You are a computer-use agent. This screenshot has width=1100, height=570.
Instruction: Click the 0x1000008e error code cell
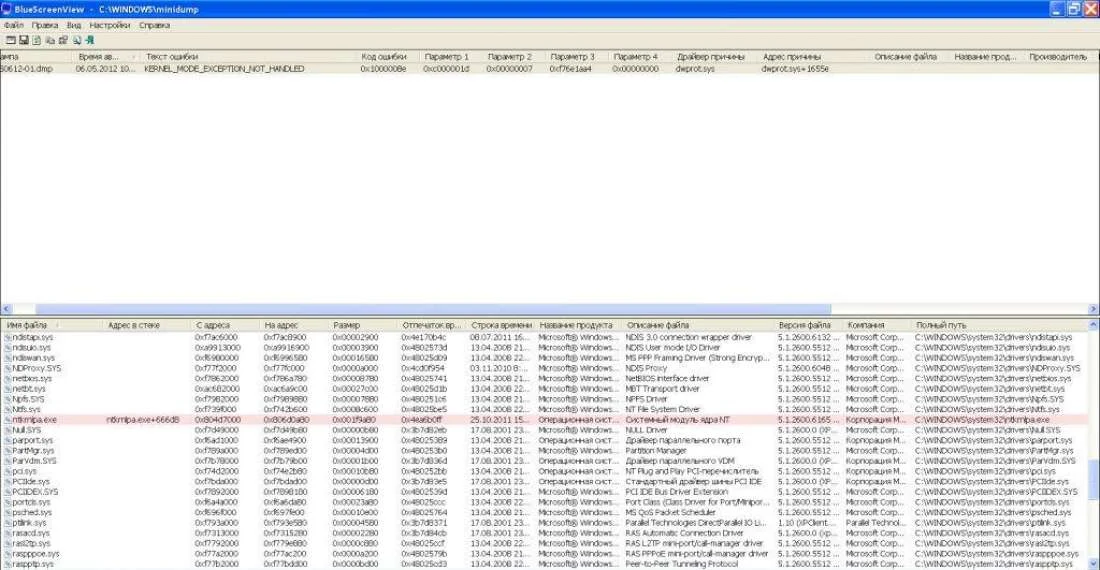point(383,69)
